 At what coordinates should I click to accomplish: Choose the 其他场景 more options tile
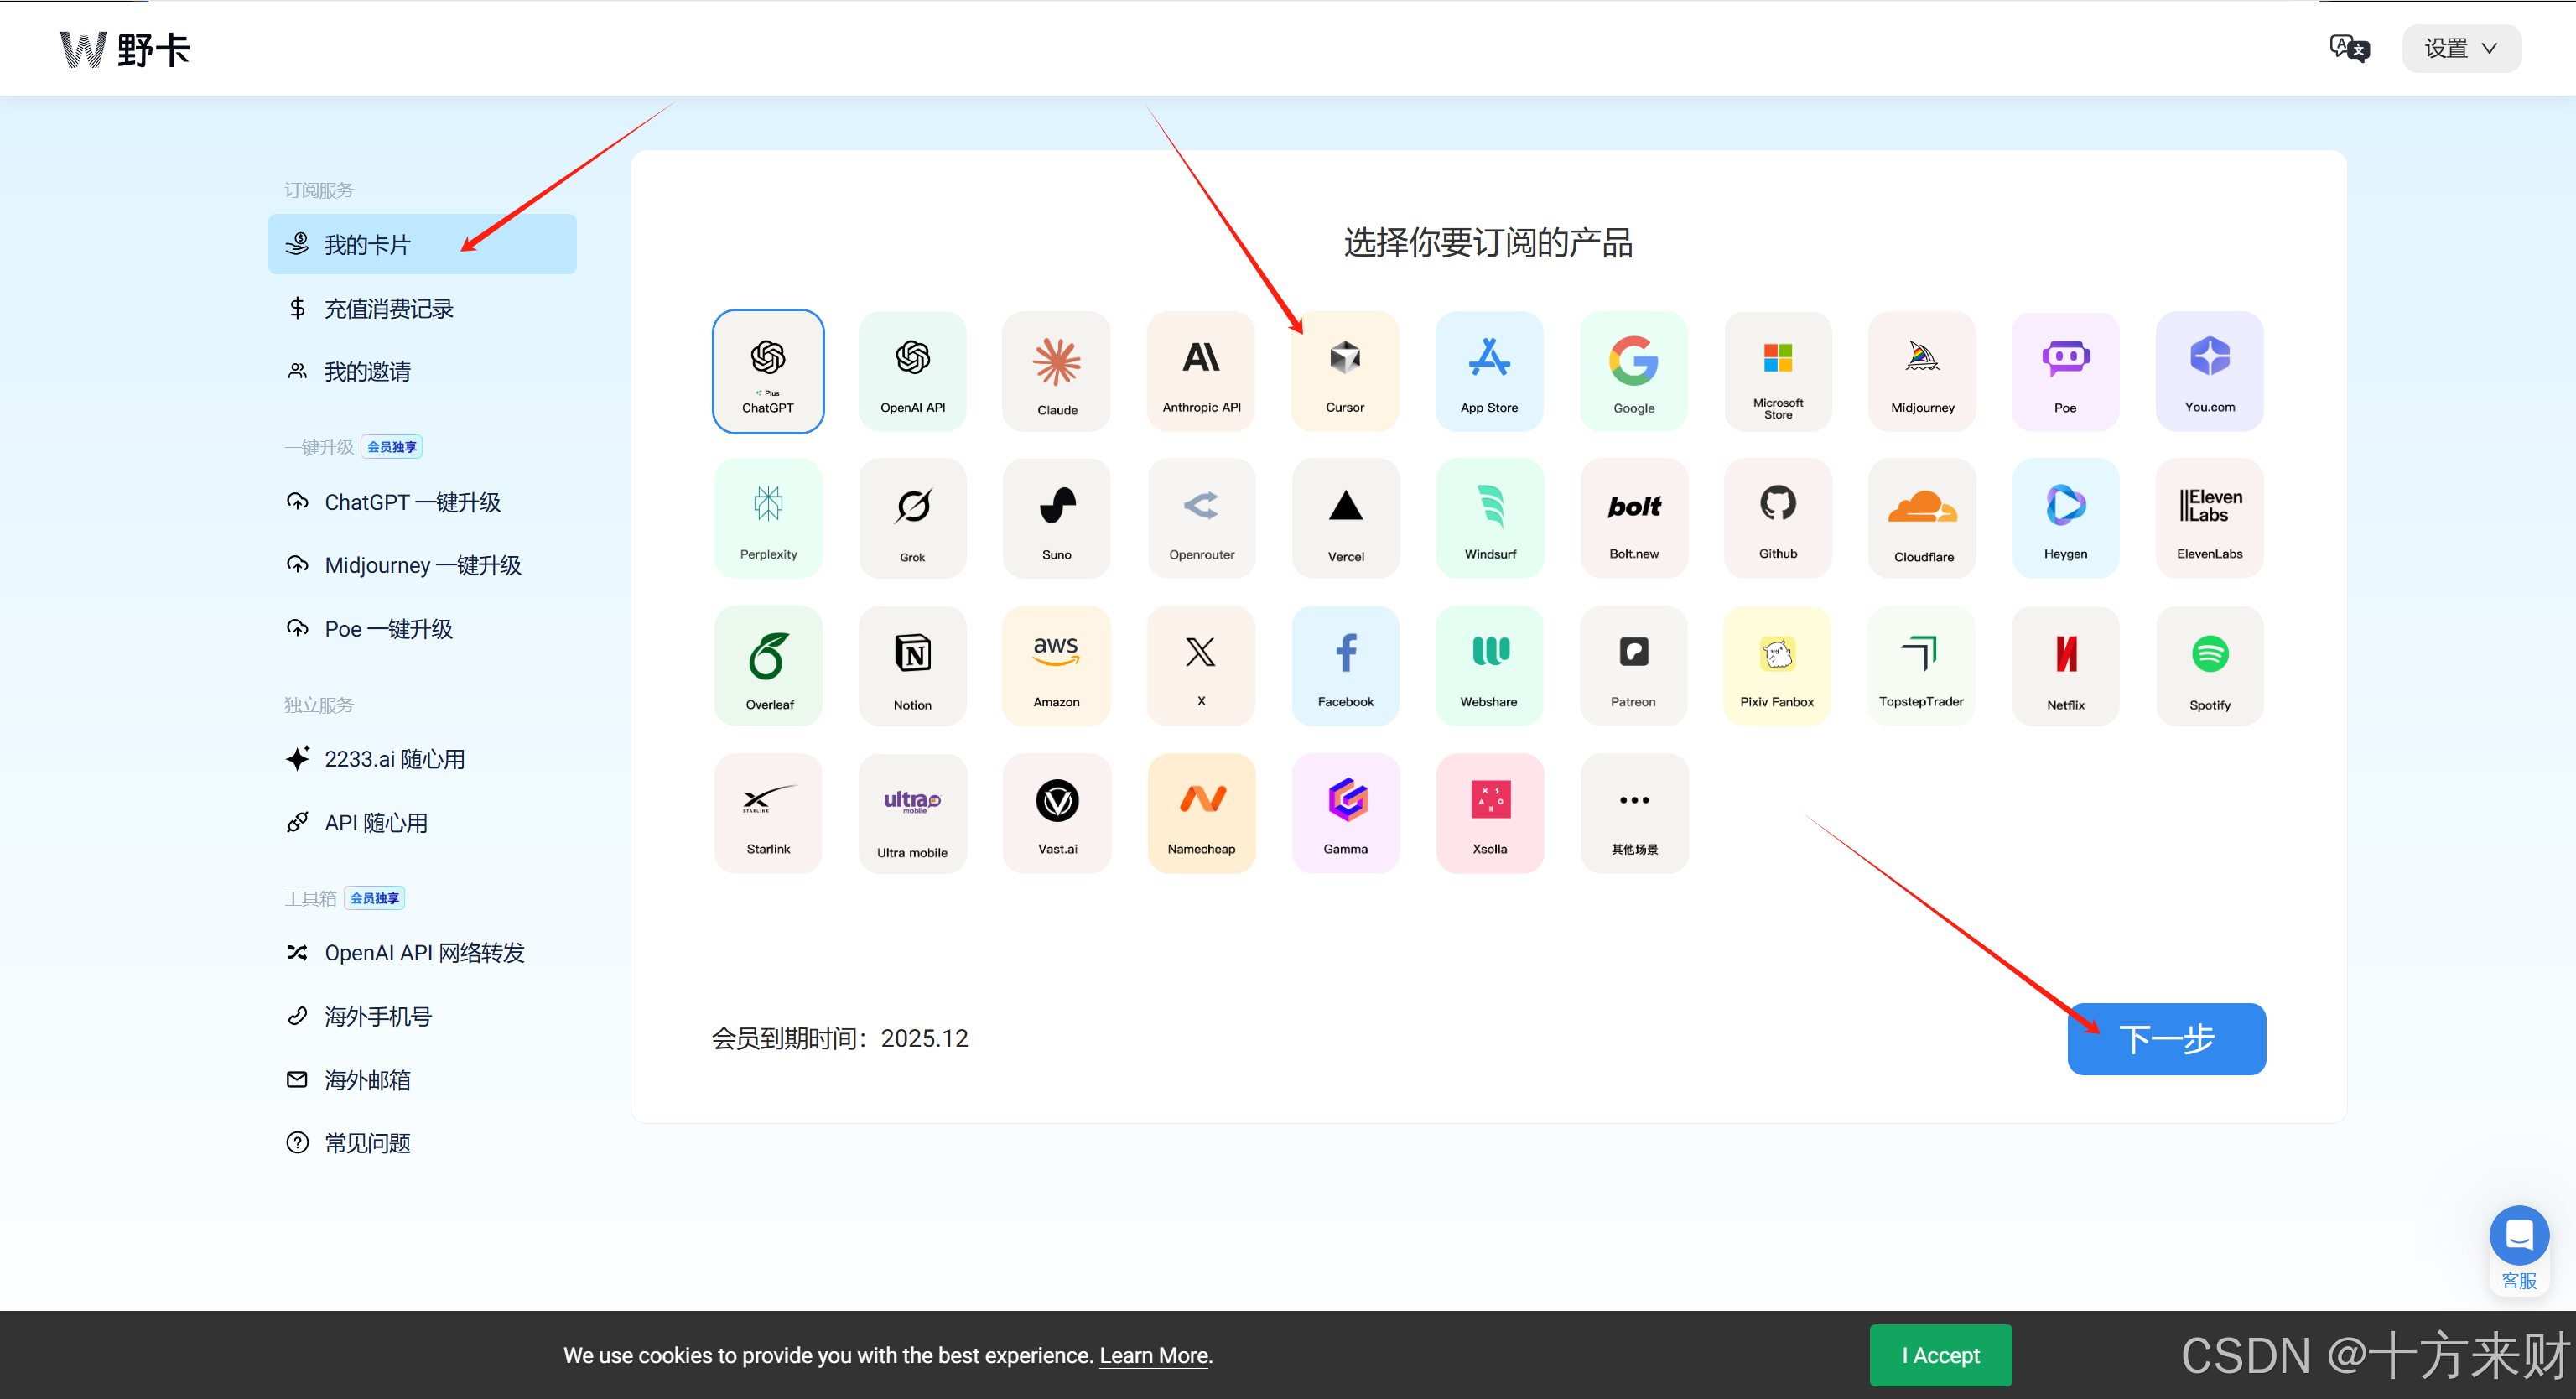pyautogui.click(x=1634, y=813)
